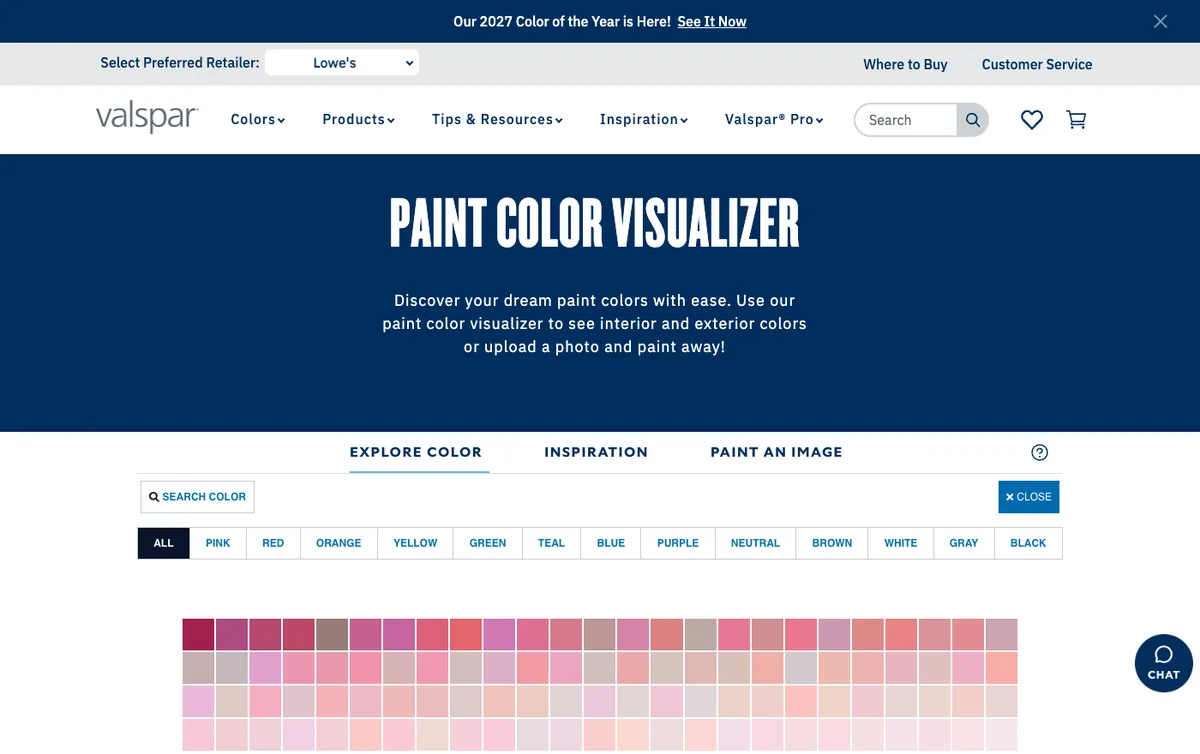Dismiss the announcement banner with X
This screenshot has height=754, width=1200.
[1160, 21]
